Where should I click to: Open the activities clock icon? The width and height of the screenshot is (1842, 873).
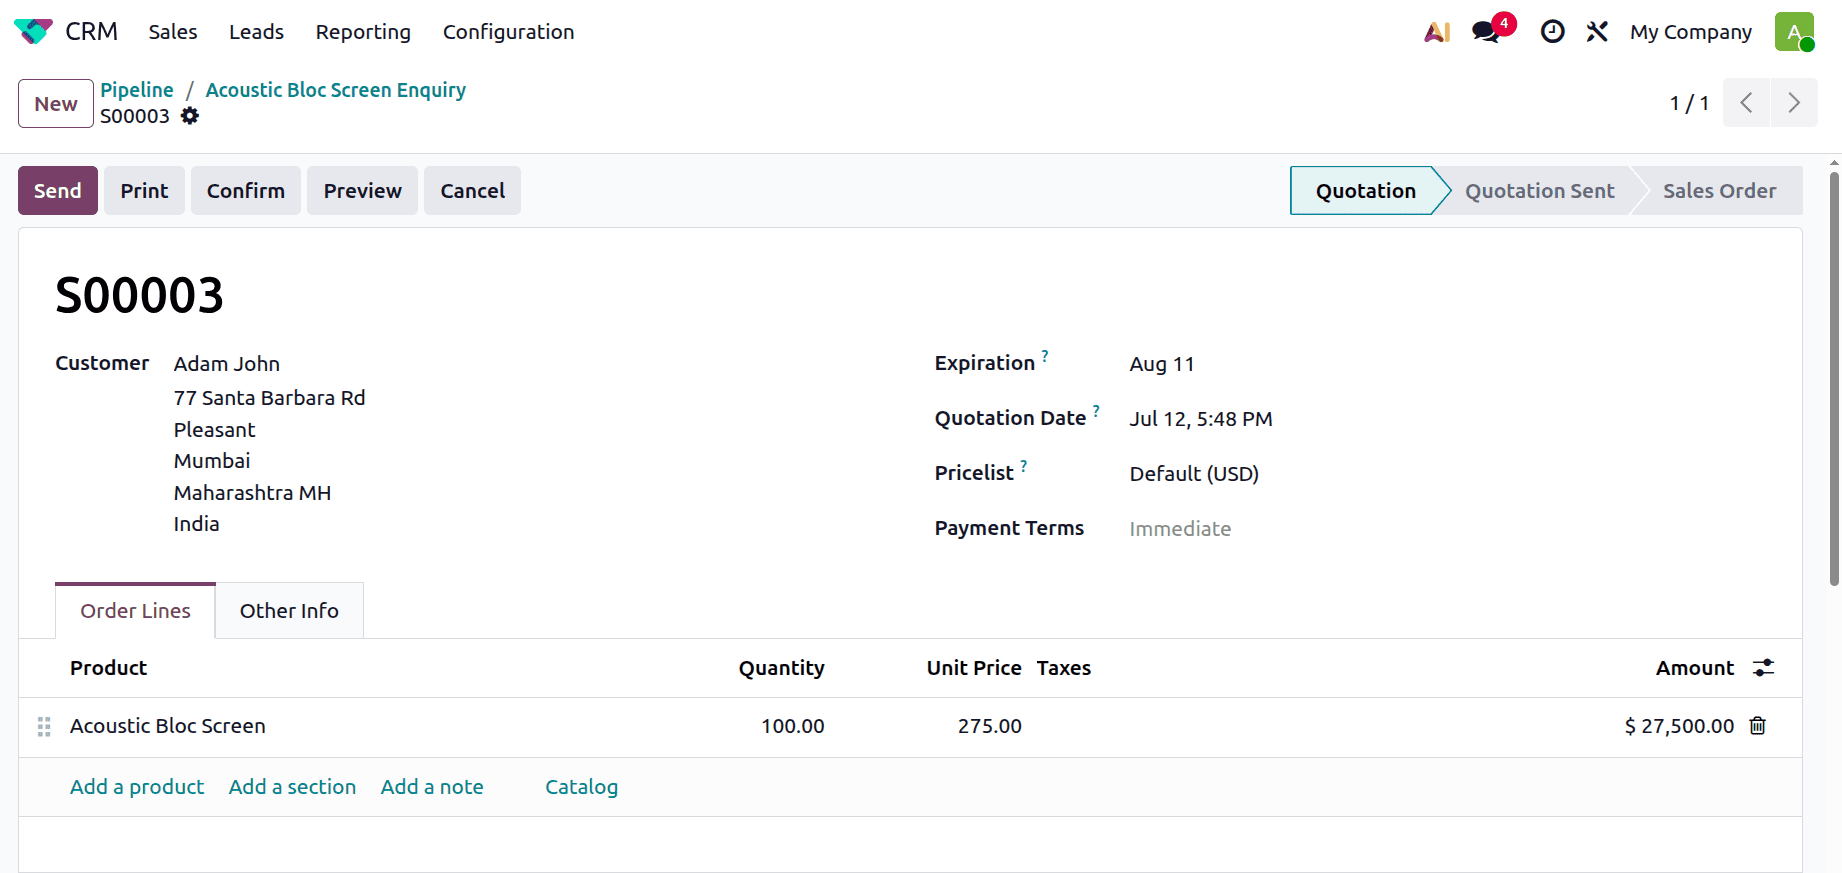(1552, 32)
